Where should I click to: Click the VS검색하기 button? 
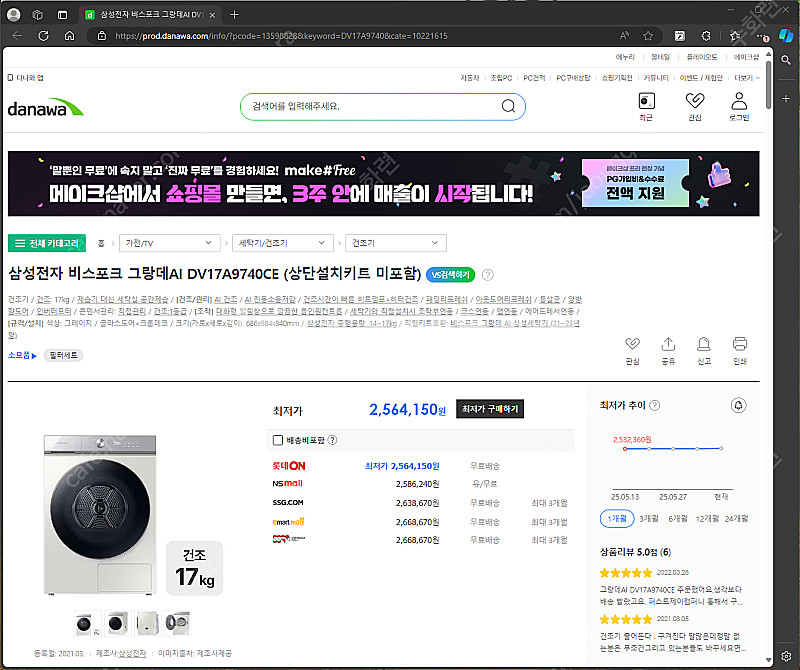tap(451, 275)
